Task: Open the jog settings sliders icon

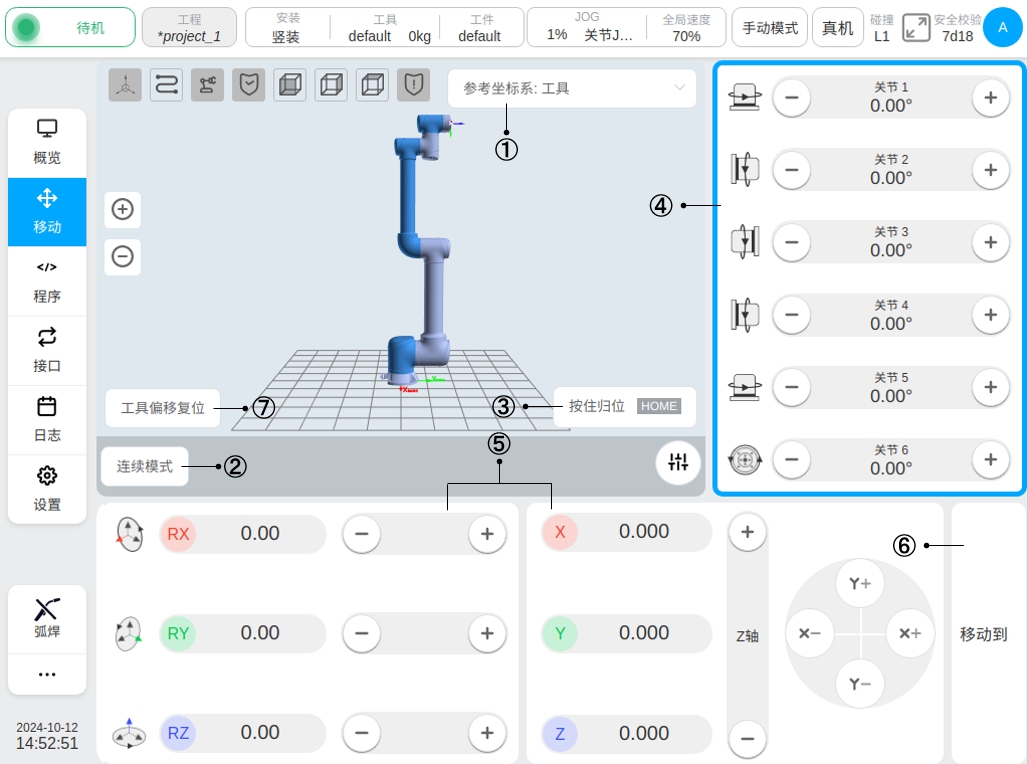Action: 678,462
